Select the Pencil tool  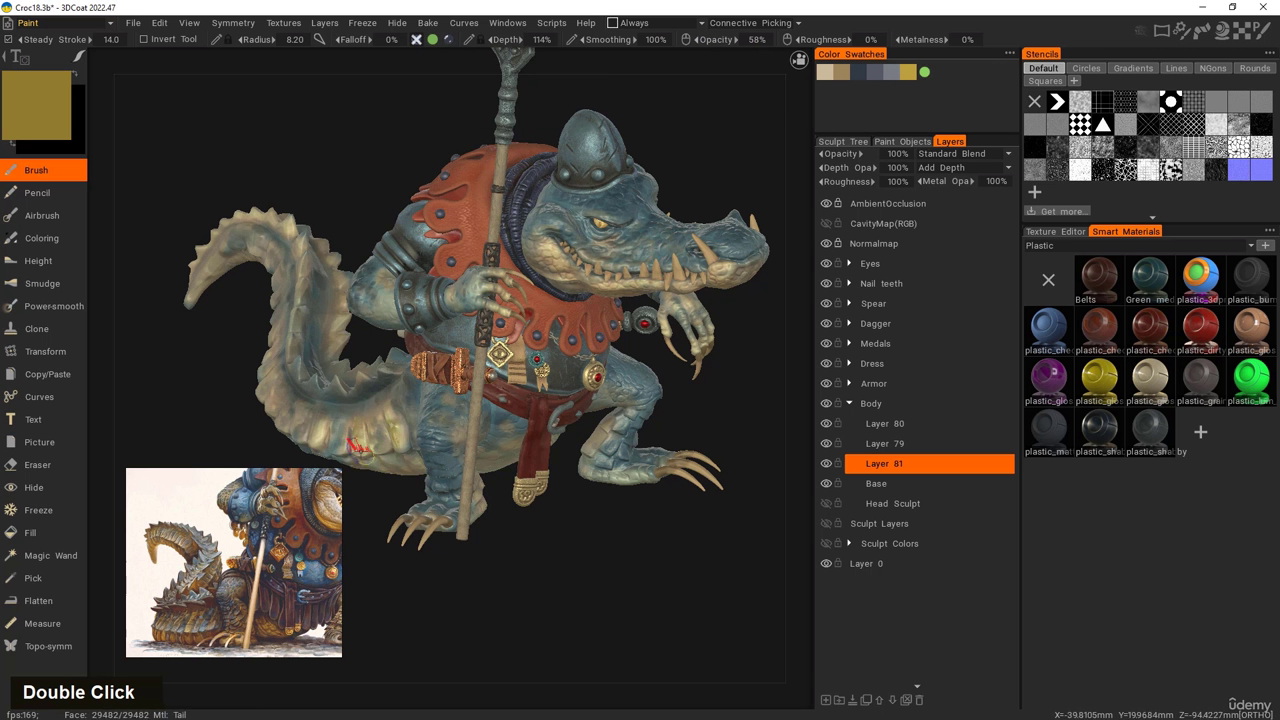click(43, 193)
